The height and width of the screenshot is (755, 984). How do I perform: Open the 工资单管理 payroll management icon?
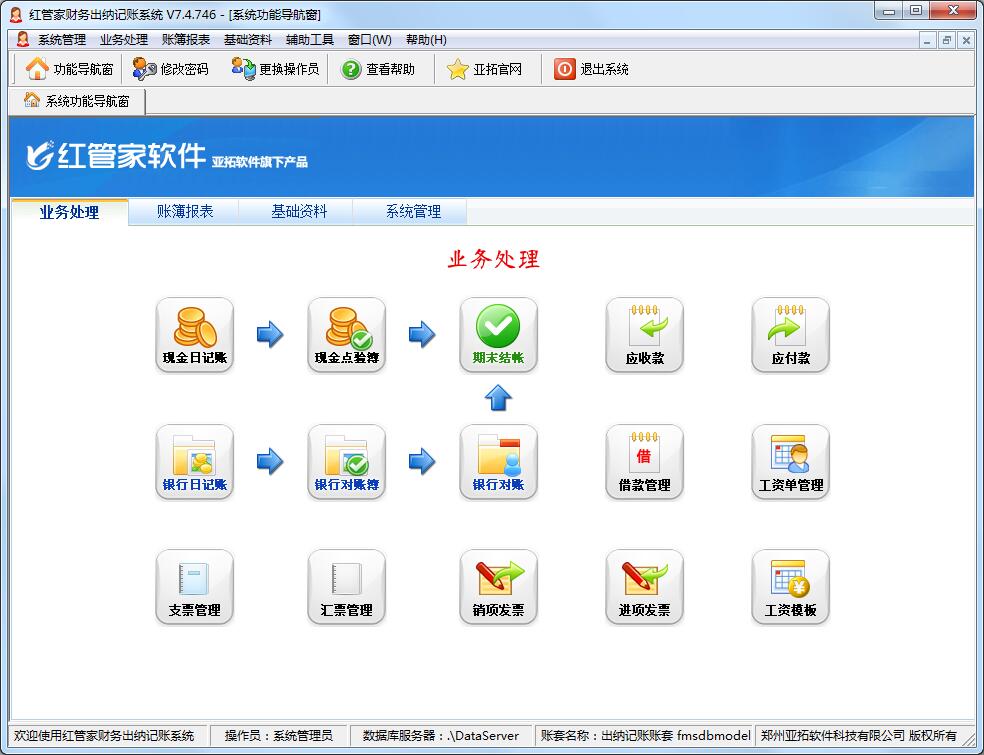790,461
